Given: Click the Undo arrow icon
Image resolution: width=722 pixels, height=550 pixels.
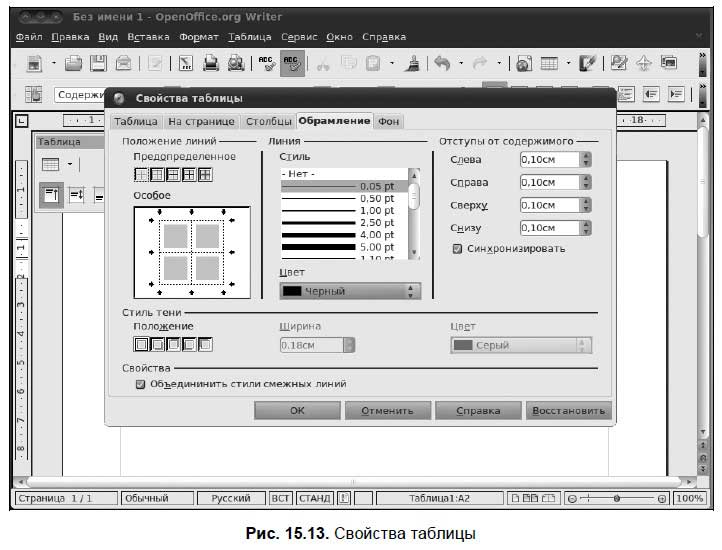Looking at the screenshot, I should coord(442,64).
